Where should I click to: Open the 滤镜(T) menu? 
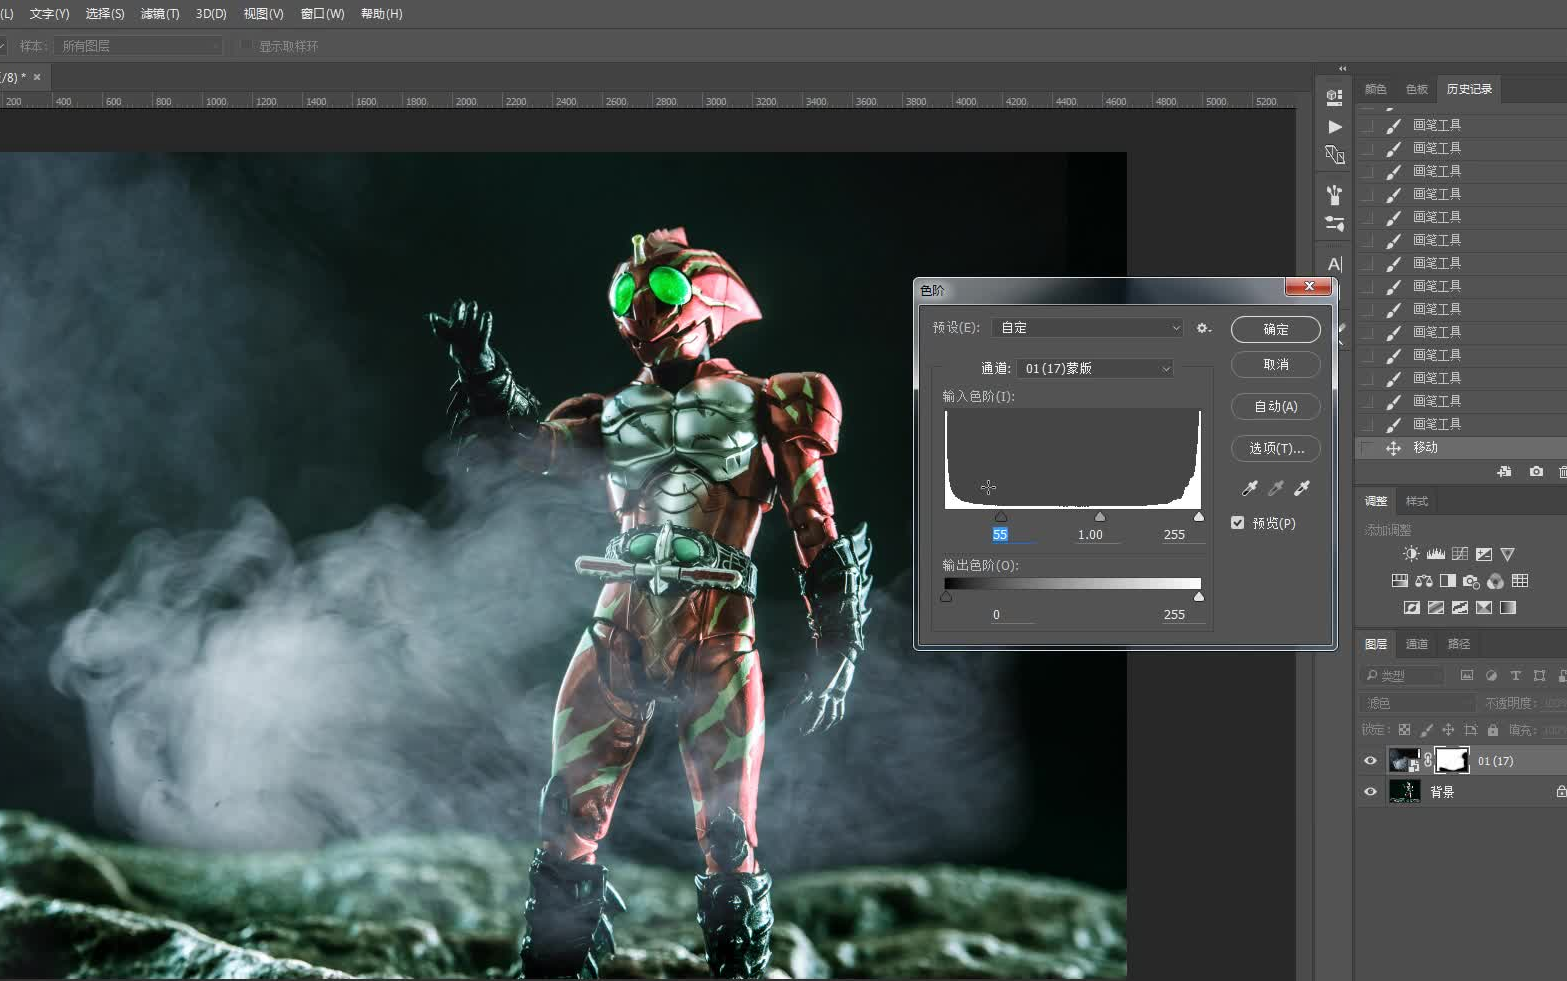coord(160,14)
